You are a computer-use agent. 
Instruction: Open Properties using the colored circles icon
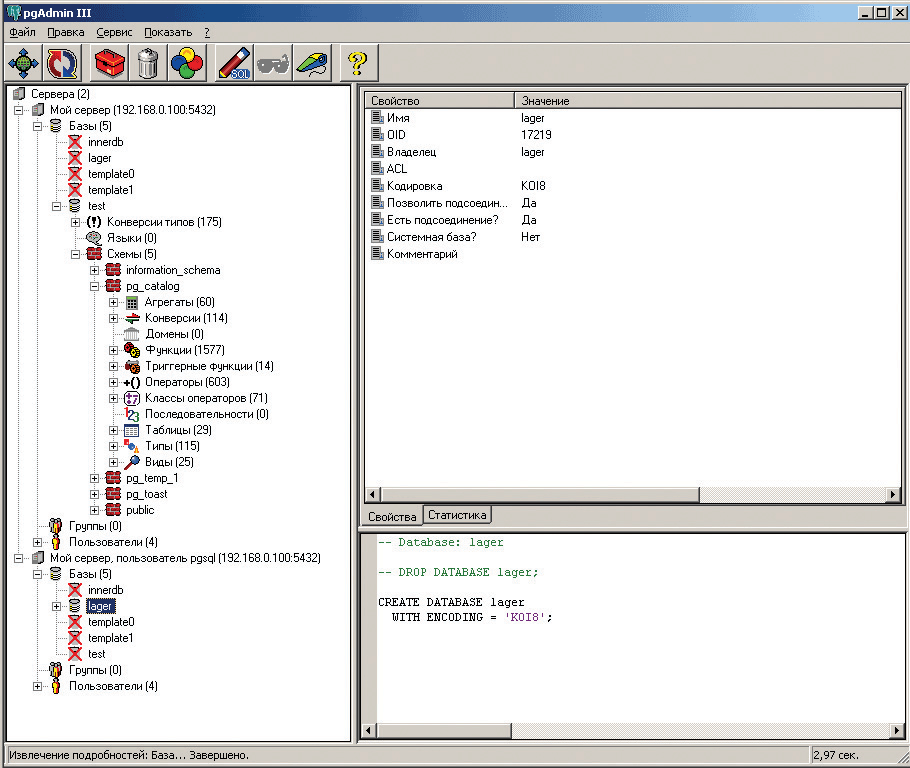point(187,63)
